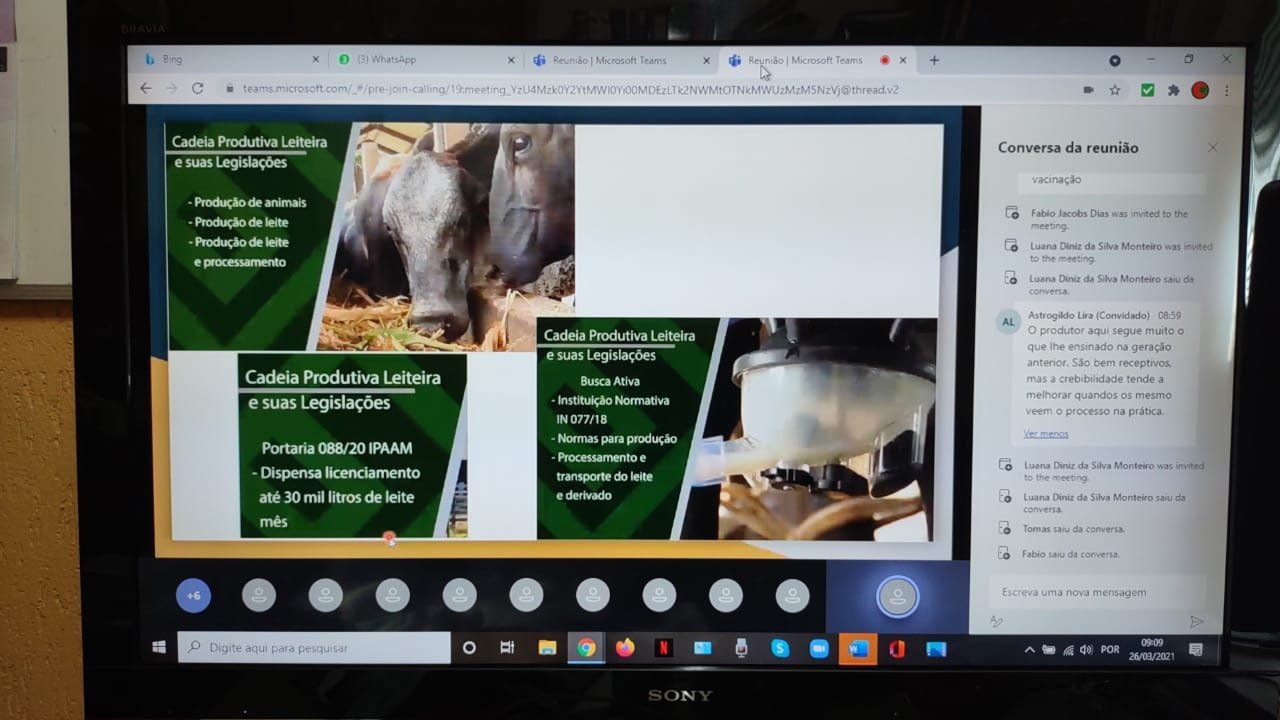Open the volume control in system tray
This screenshot has width=1280, height=720.
click(x=1086, y=650)
